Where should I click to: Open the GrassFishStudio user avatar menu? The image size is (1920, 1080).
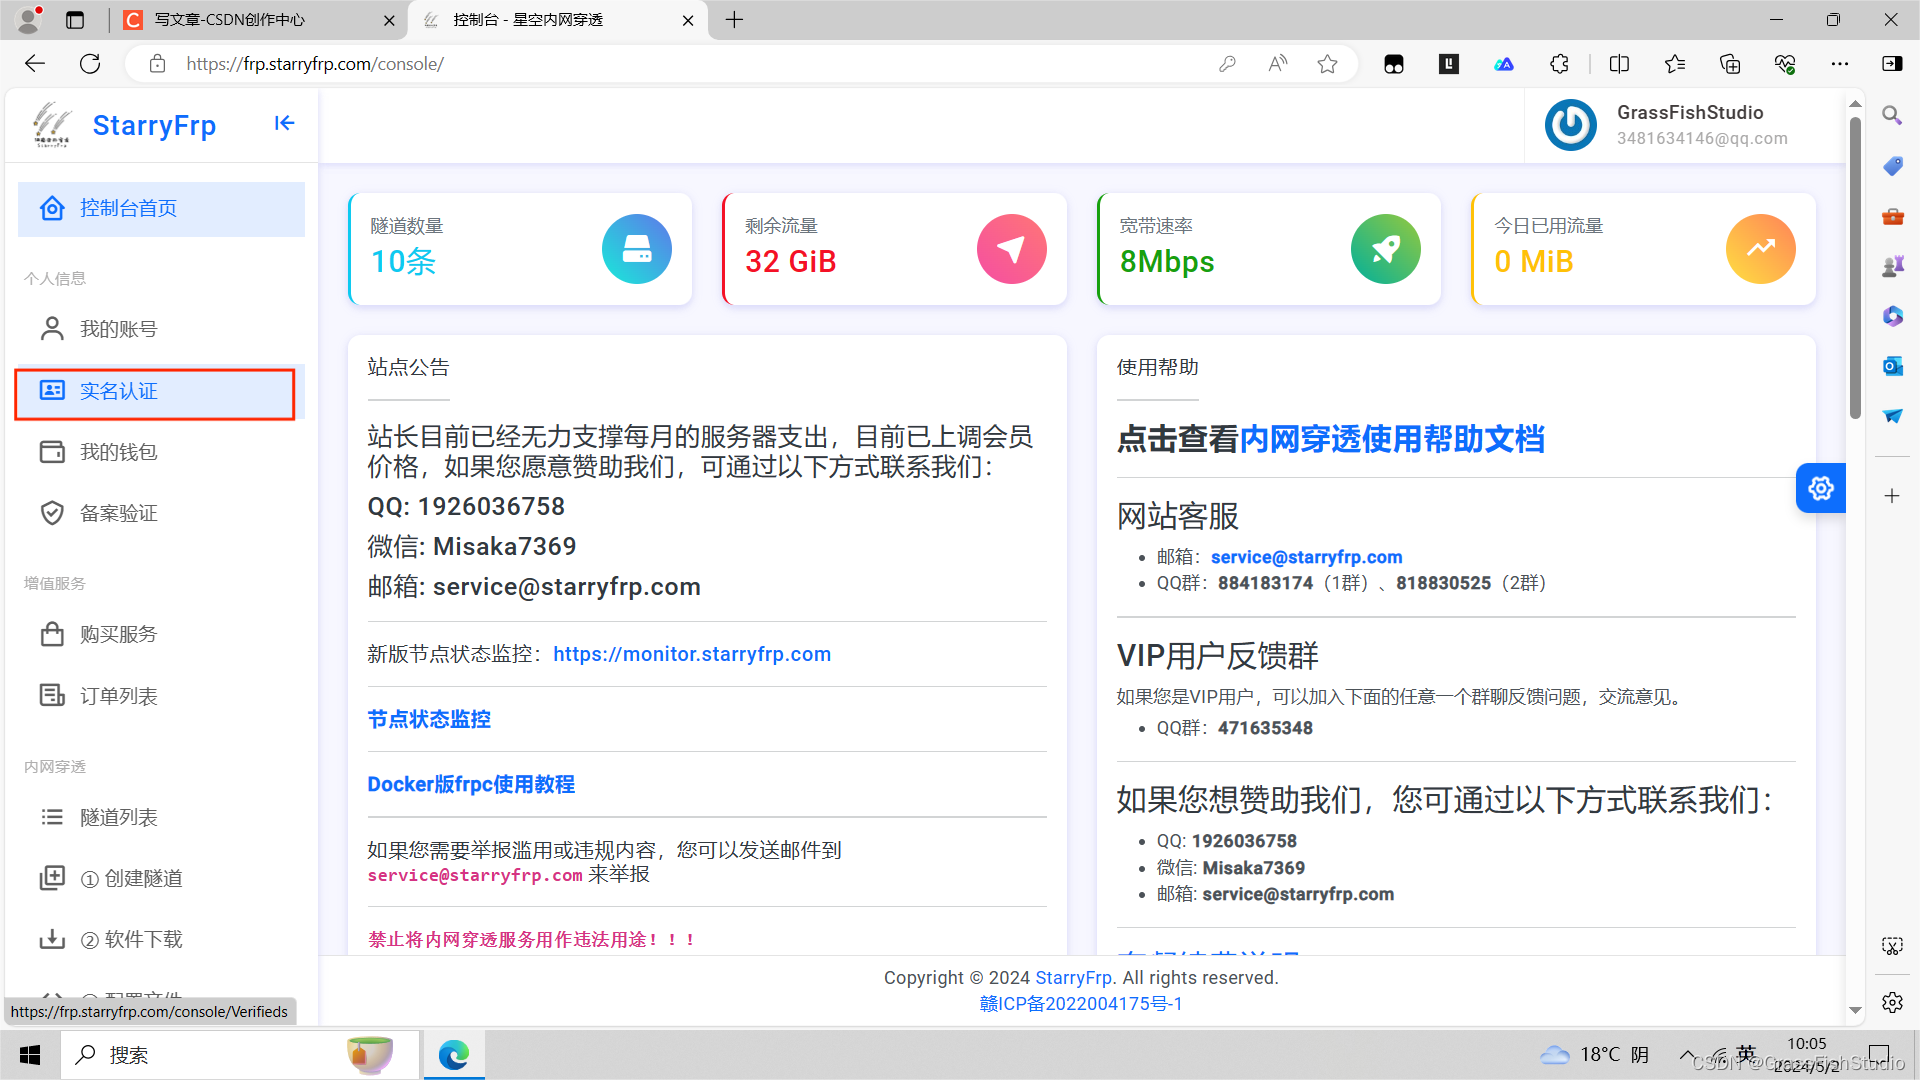1570,125
